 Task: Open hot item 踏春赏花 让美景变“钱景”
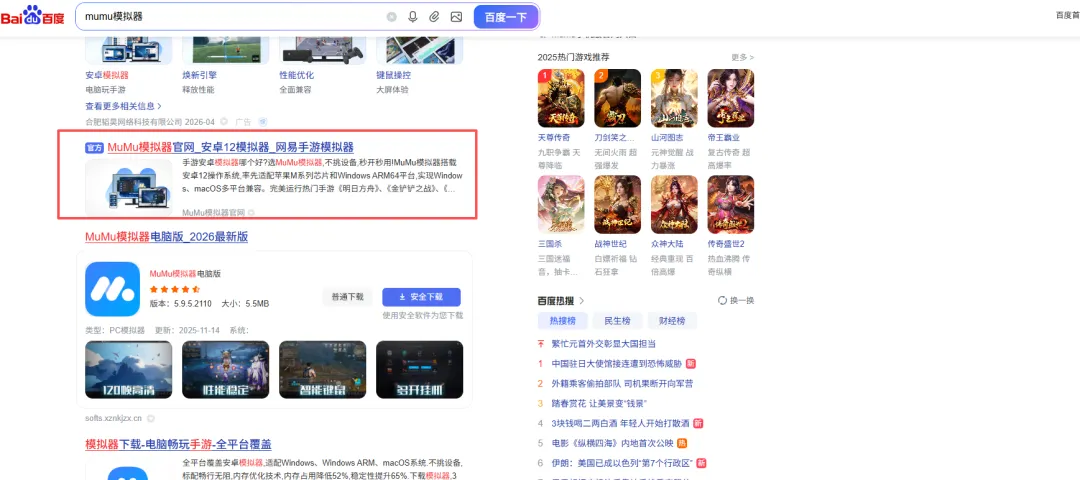click(599, 403)
